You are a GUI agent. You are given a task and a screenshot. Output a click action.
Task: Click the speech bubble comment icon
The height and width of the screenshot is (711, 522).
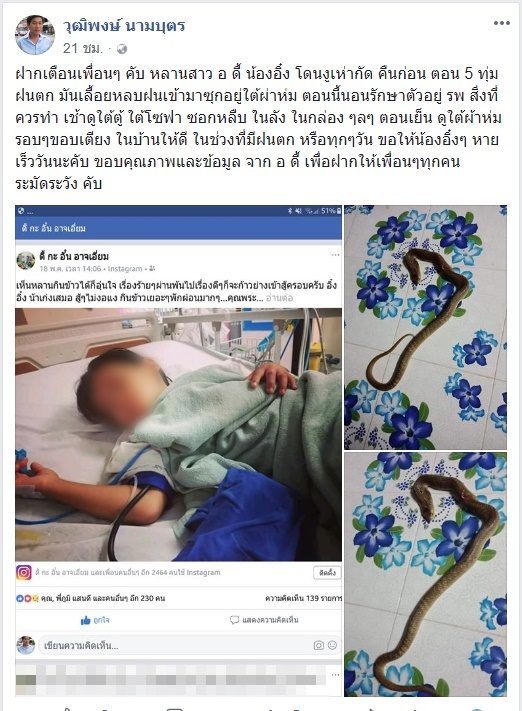(234, 620)
